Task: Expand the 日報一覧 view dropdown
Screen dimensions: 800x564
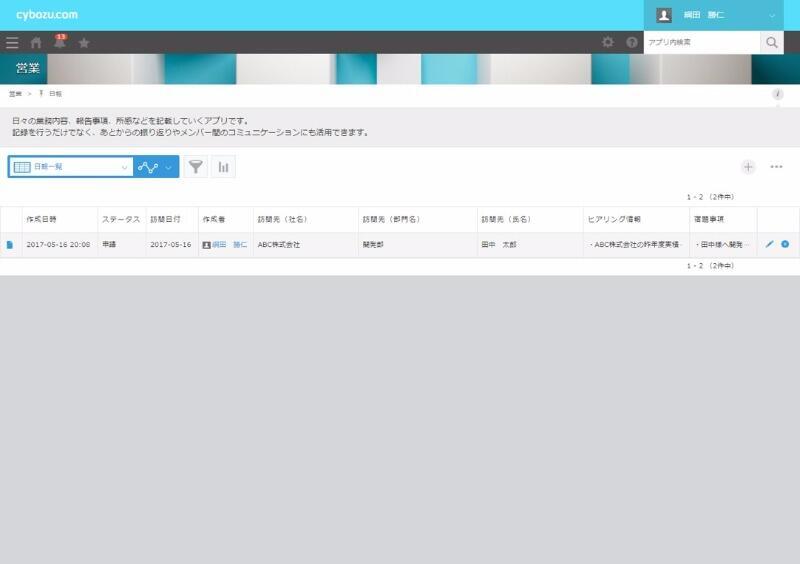Action: point(124,167)
